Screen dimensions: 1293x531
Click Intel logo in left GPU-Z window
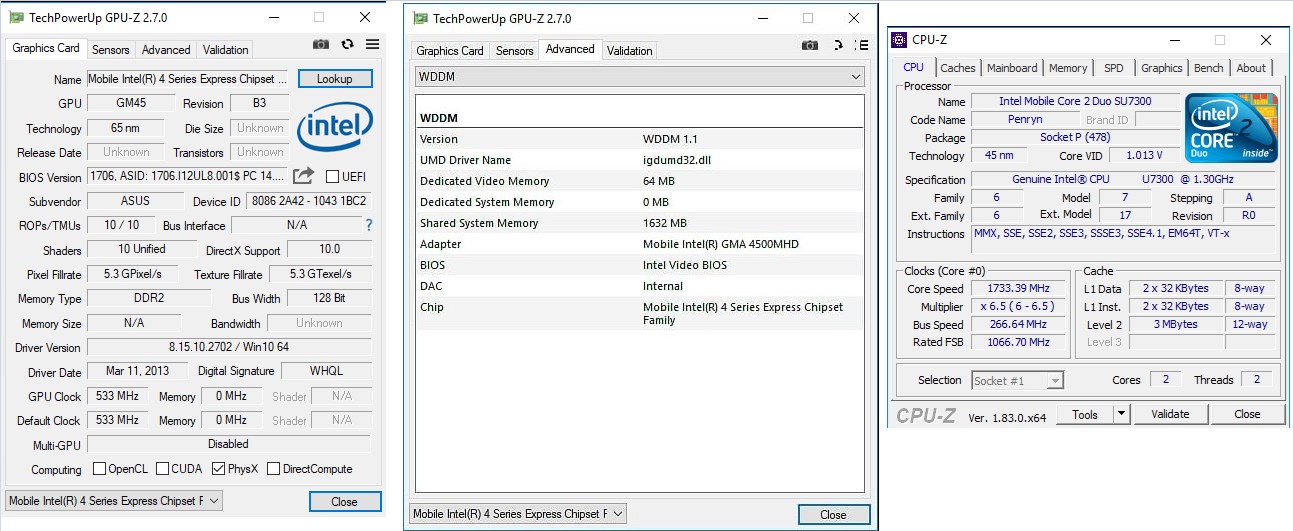334,125
